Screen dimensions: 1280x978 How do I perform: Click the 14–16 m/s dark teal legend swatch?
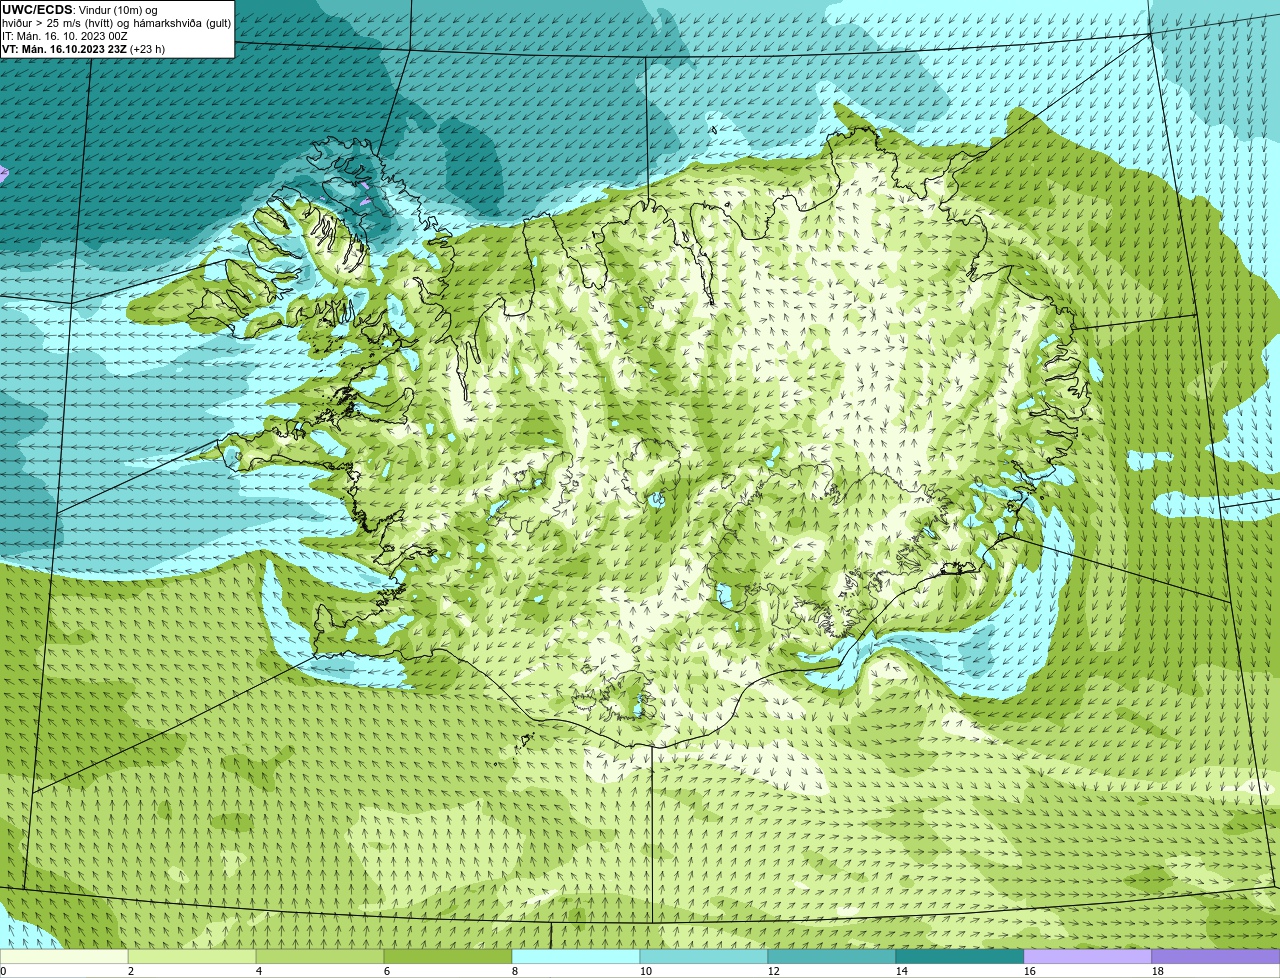pos(960,956)
